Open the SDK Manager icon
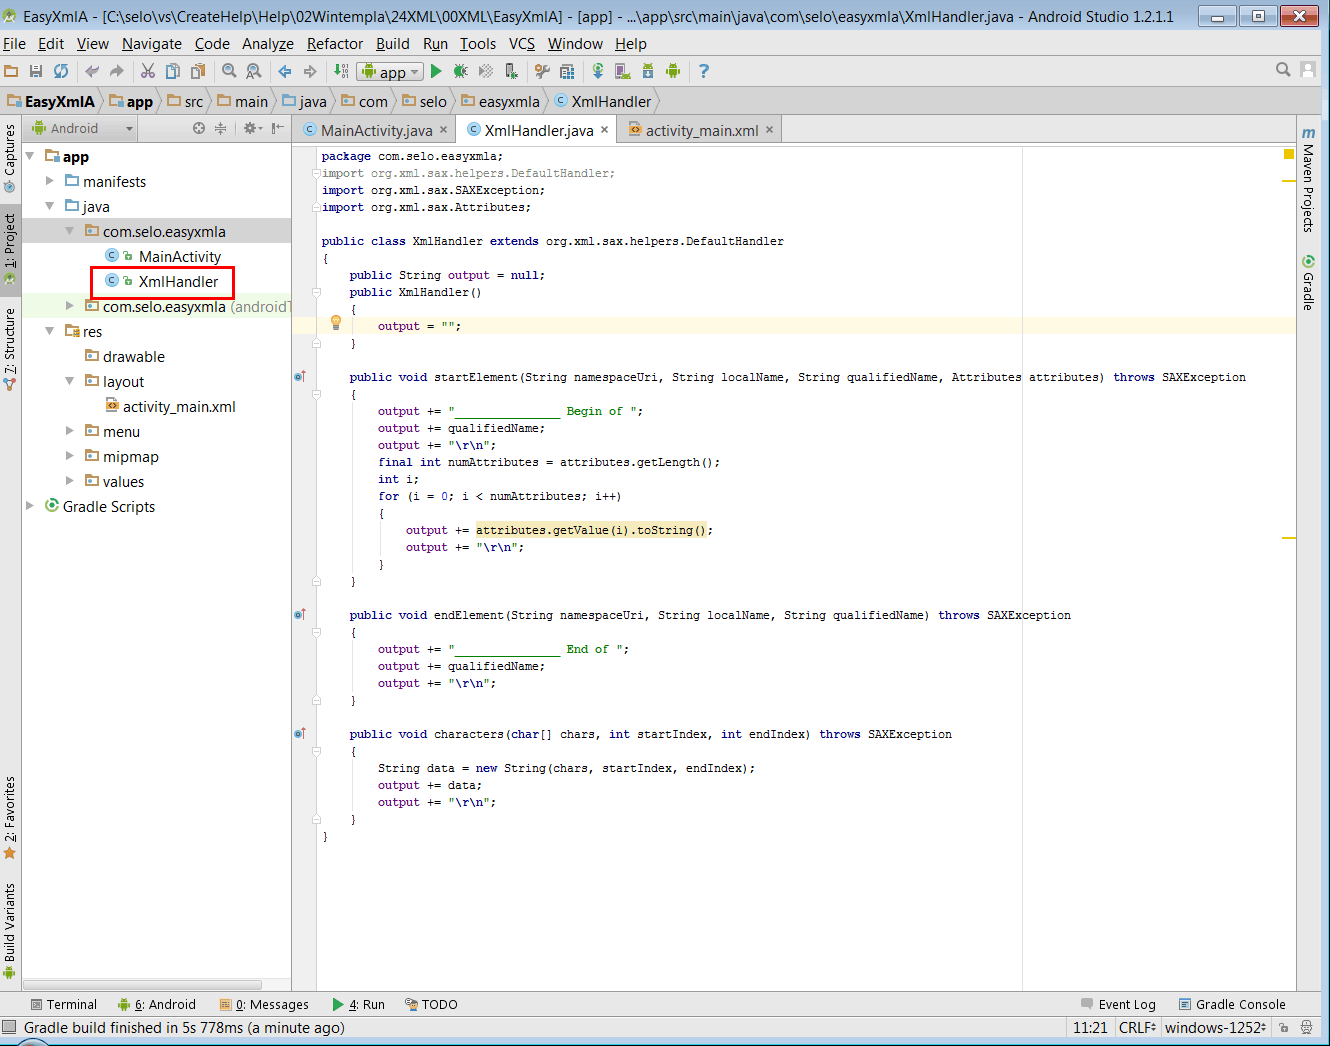 [648, 71]
